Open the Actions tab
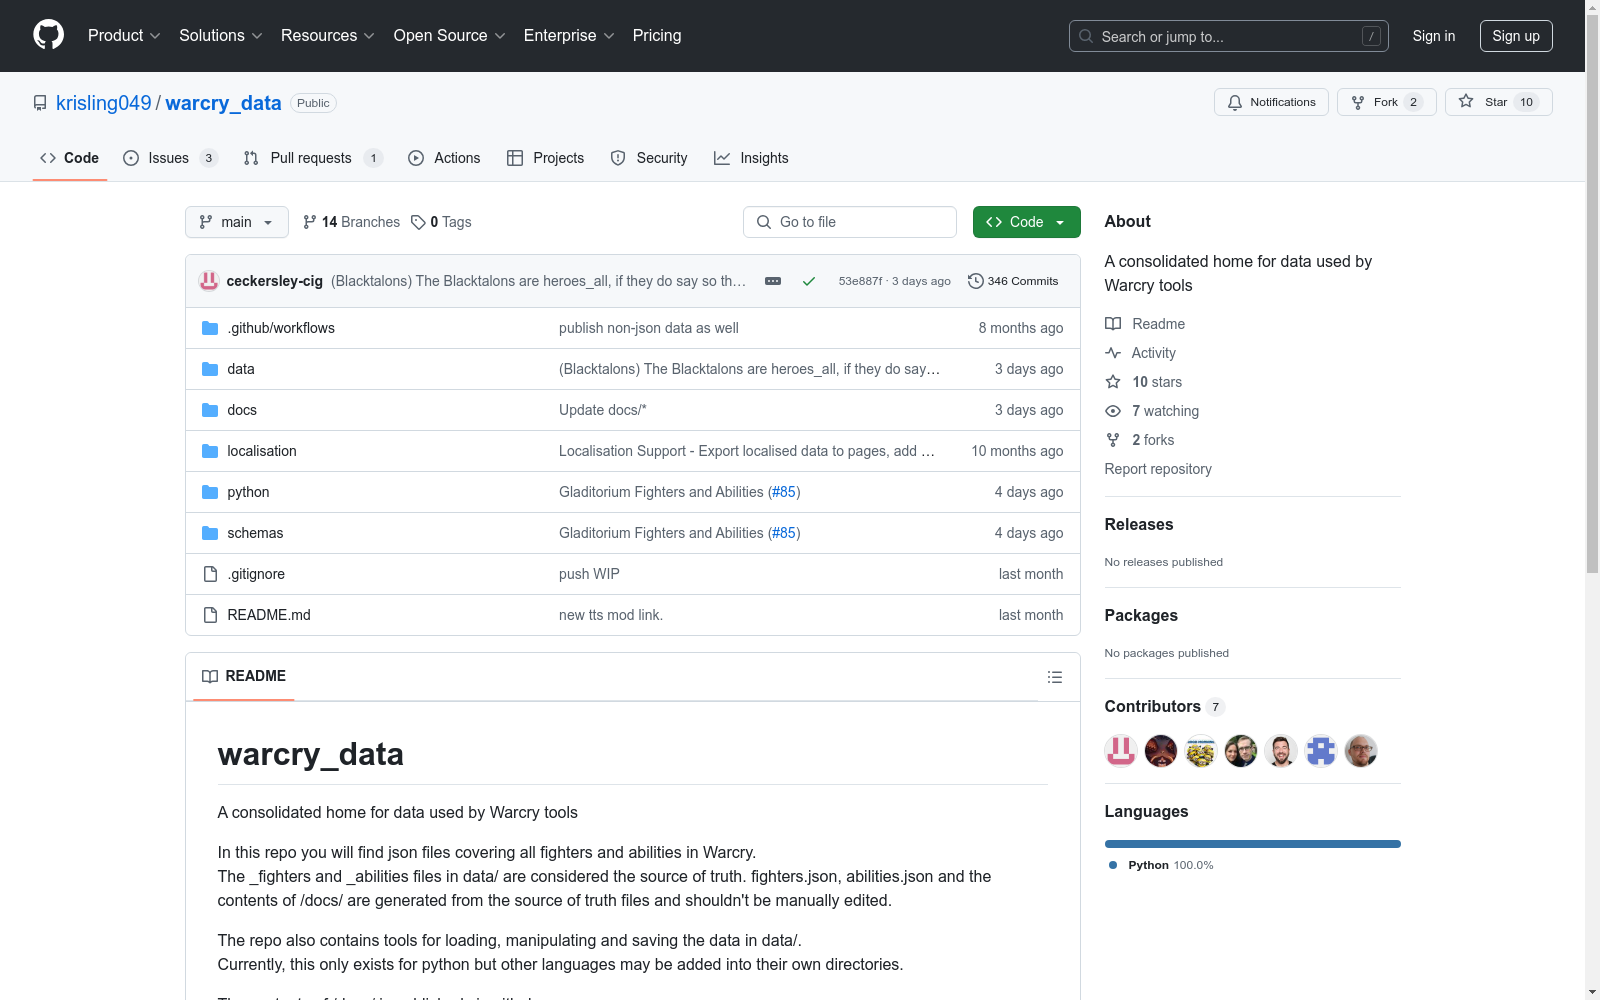1600x1000 pixels. [x=445, y=158]
